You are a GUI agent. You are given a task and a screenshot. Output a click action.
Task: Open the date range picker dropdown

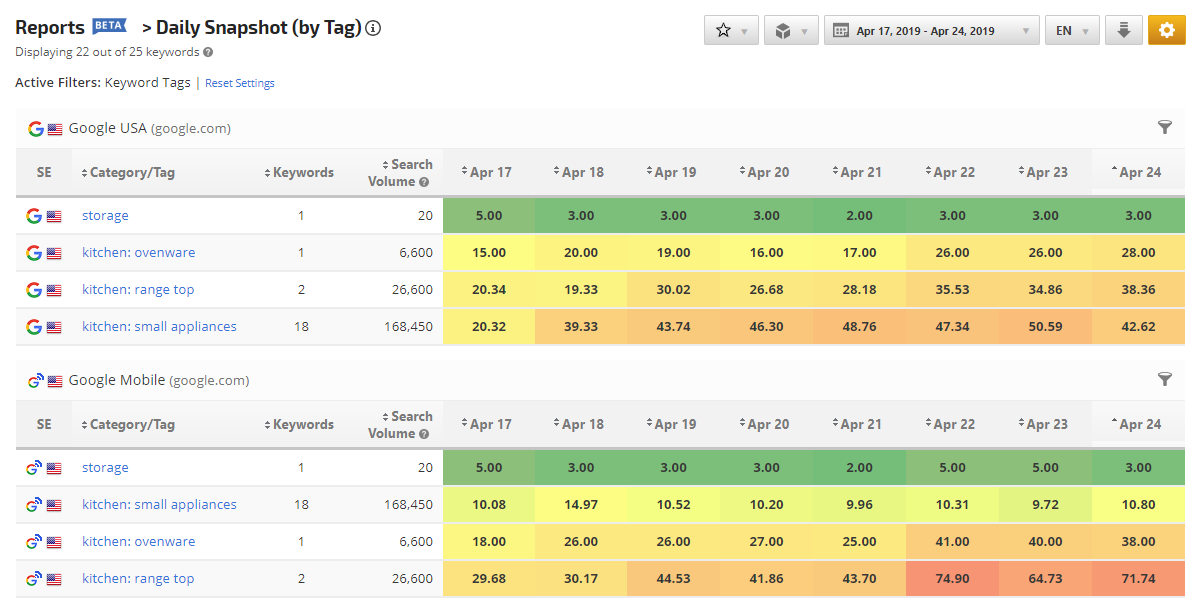(x=931, y=30)
